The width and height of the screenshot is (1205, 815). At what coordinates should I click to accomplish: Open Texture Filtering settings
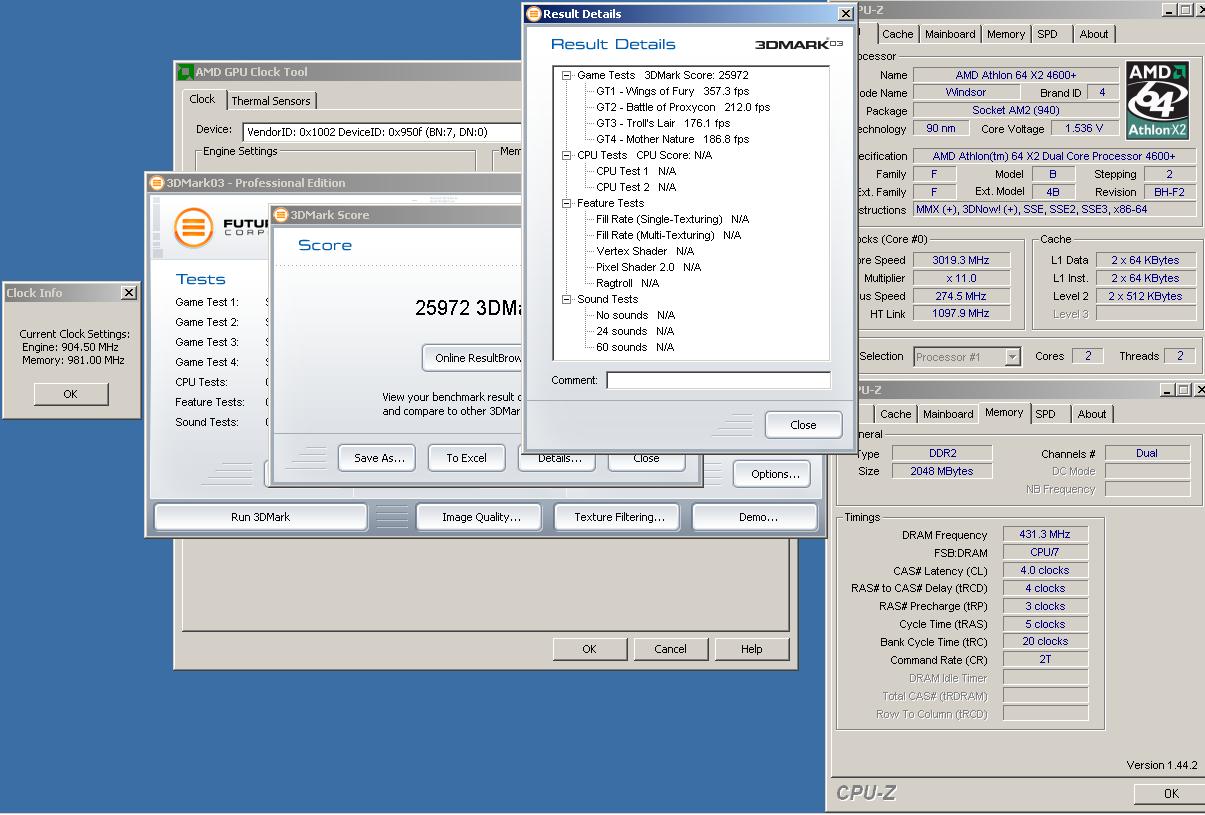tap(619, 517)
